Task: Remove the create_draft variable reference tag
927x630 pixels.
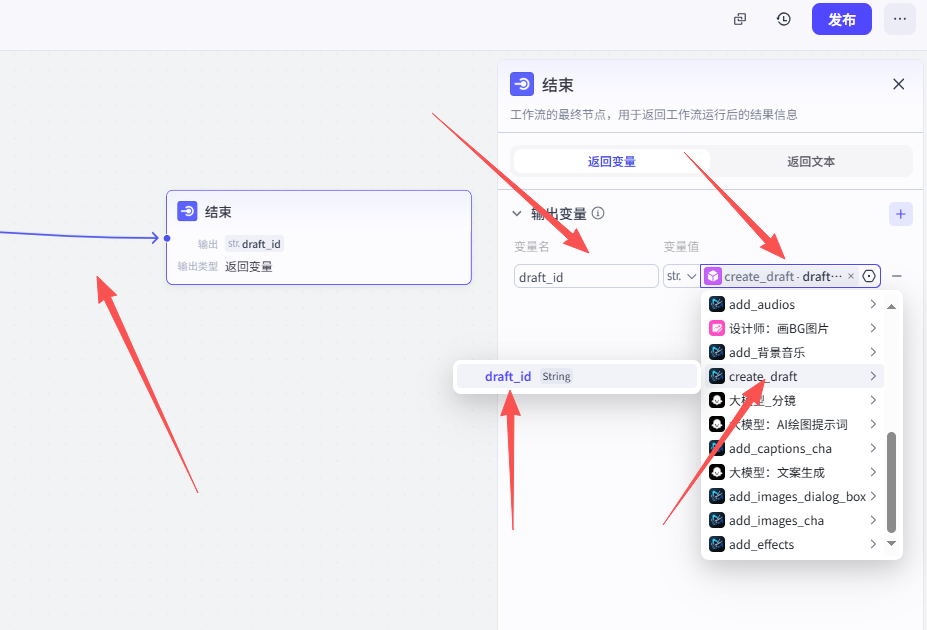Action: (851, 276)
